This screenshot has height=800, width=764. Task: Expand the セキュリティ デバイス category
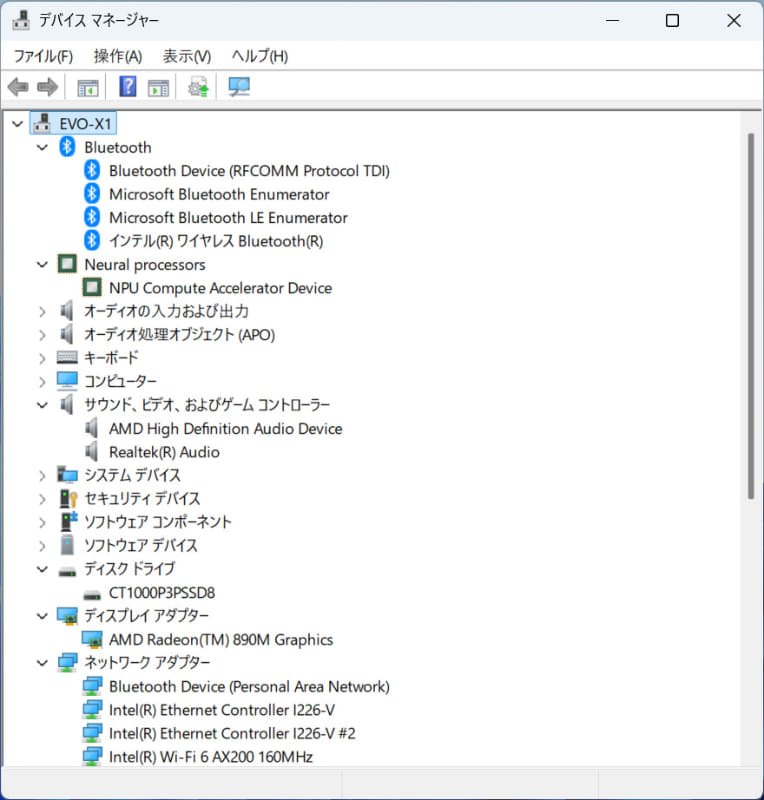[x=42, y=499]
